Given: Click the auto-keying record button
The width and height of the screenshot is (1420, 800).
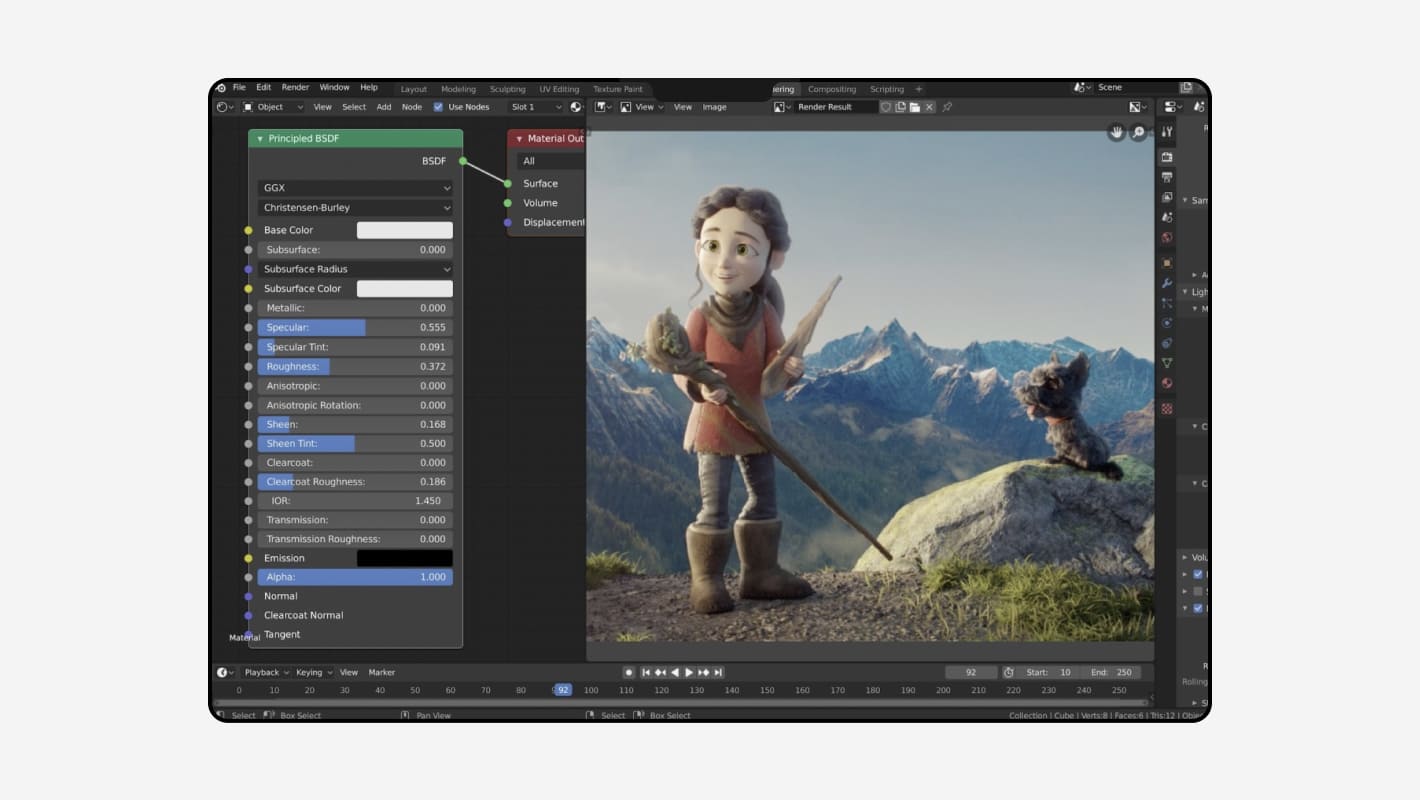Looking at the screenshot, I should pos(629,673).
